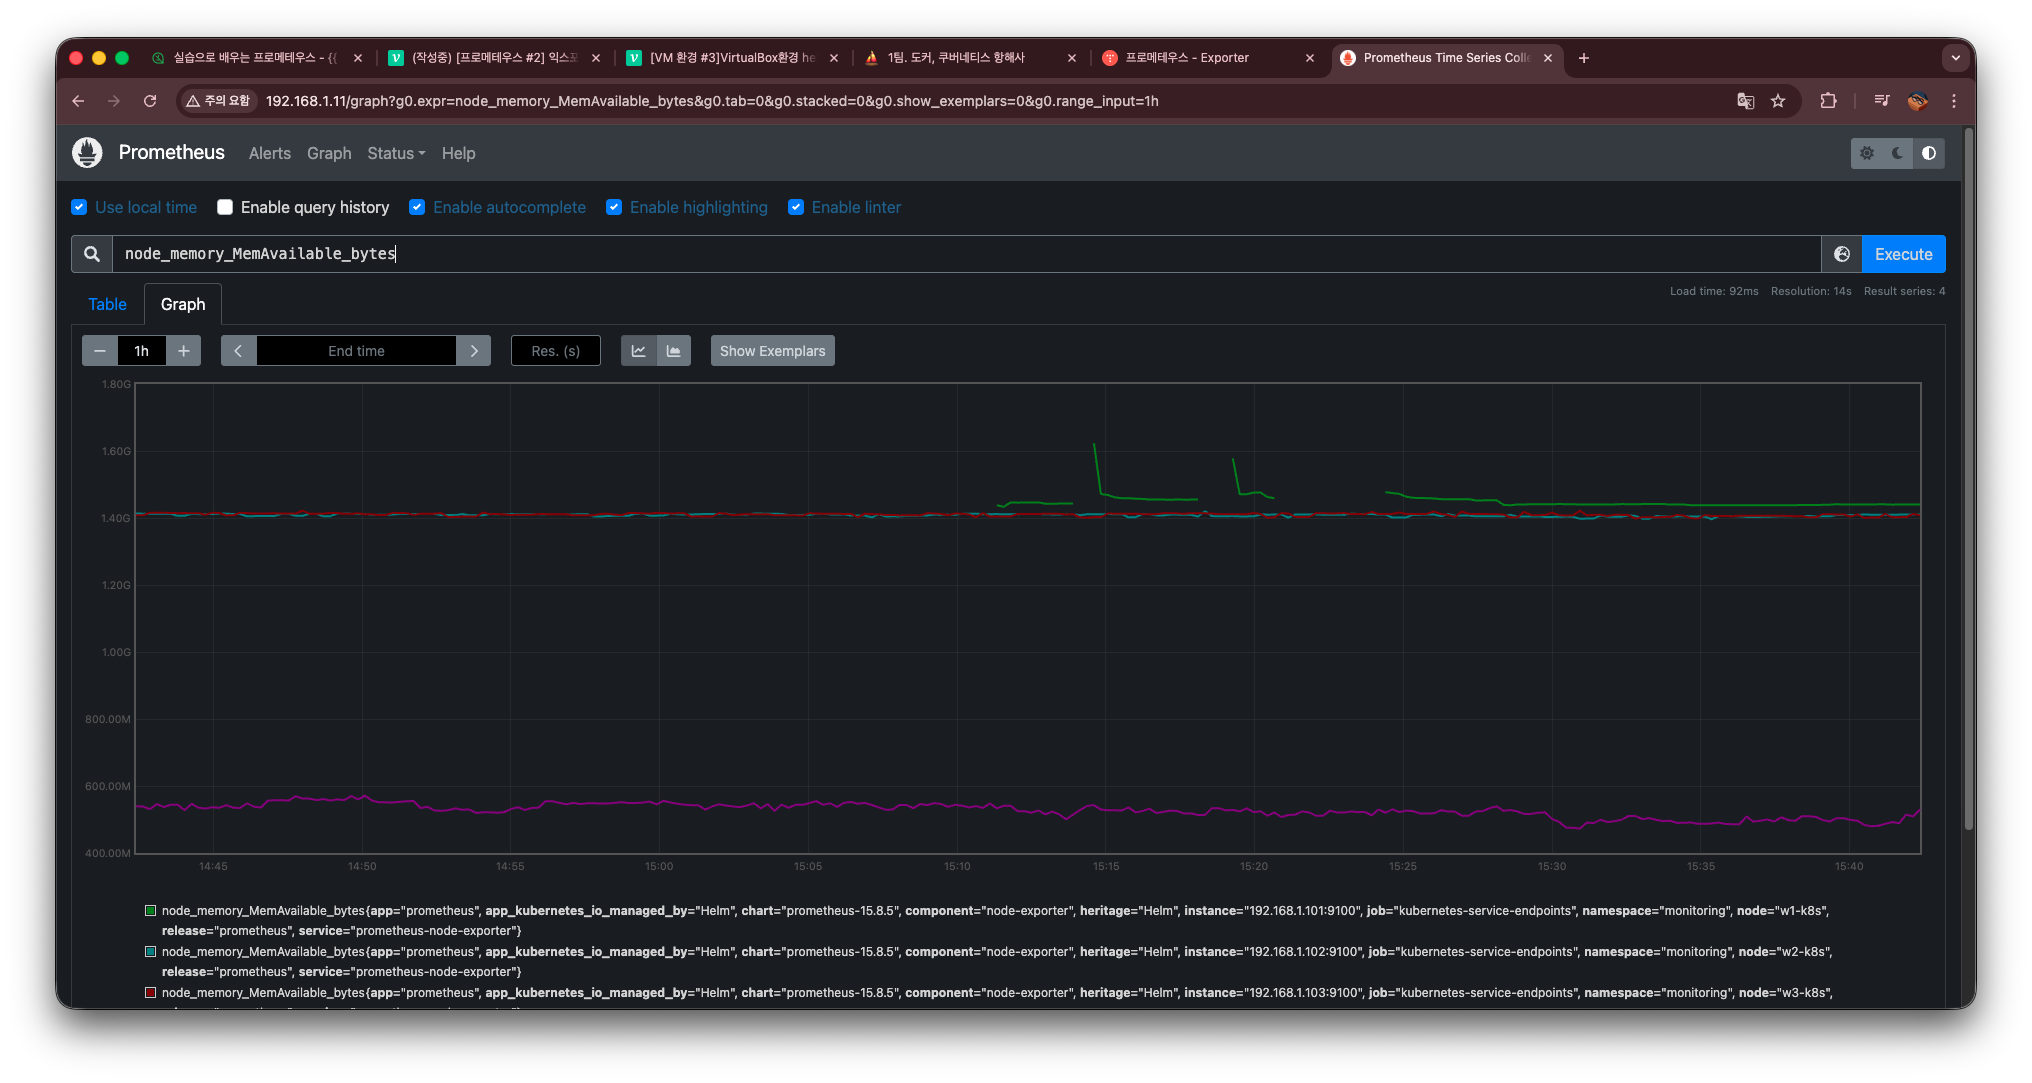Click the Execute button
This screenshot has height=1083, width=2032.
click(1903, 254)
